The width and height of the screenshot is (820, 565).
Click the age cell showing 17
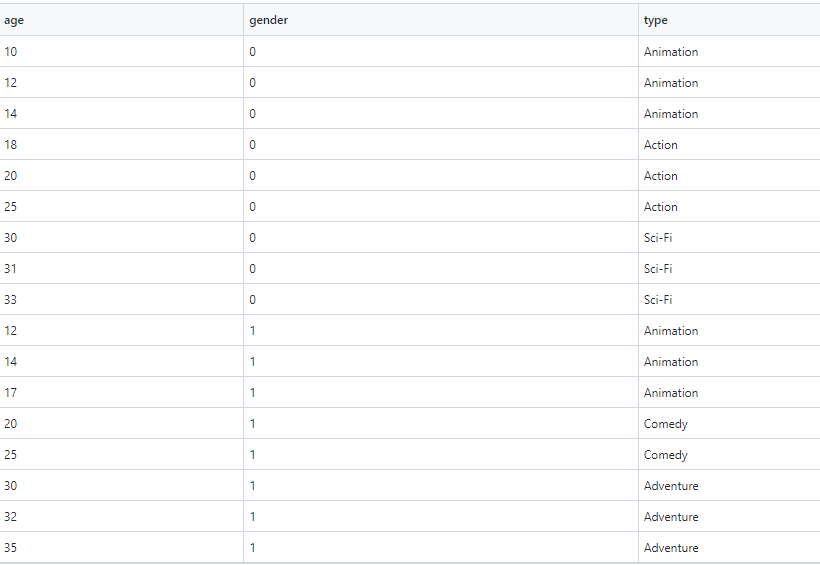click(x=121, y=392)
